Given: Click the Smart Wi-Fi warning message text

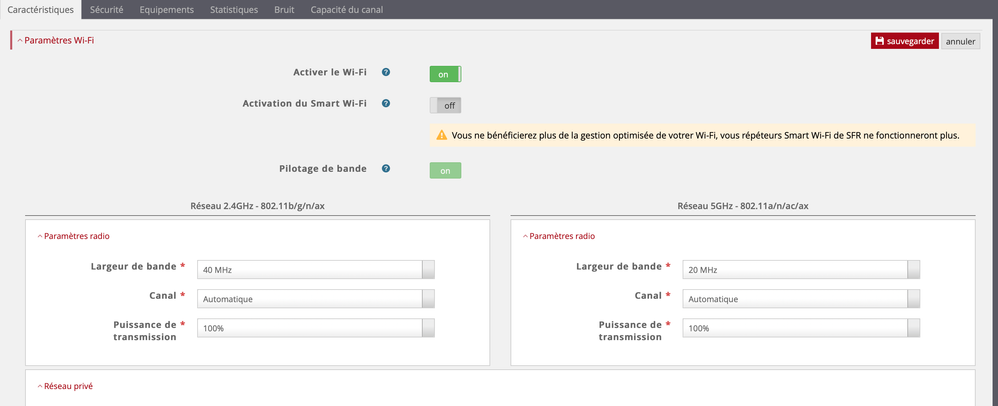Looking at the screenshot, I should pyautogui.click(x=705, y=135).
